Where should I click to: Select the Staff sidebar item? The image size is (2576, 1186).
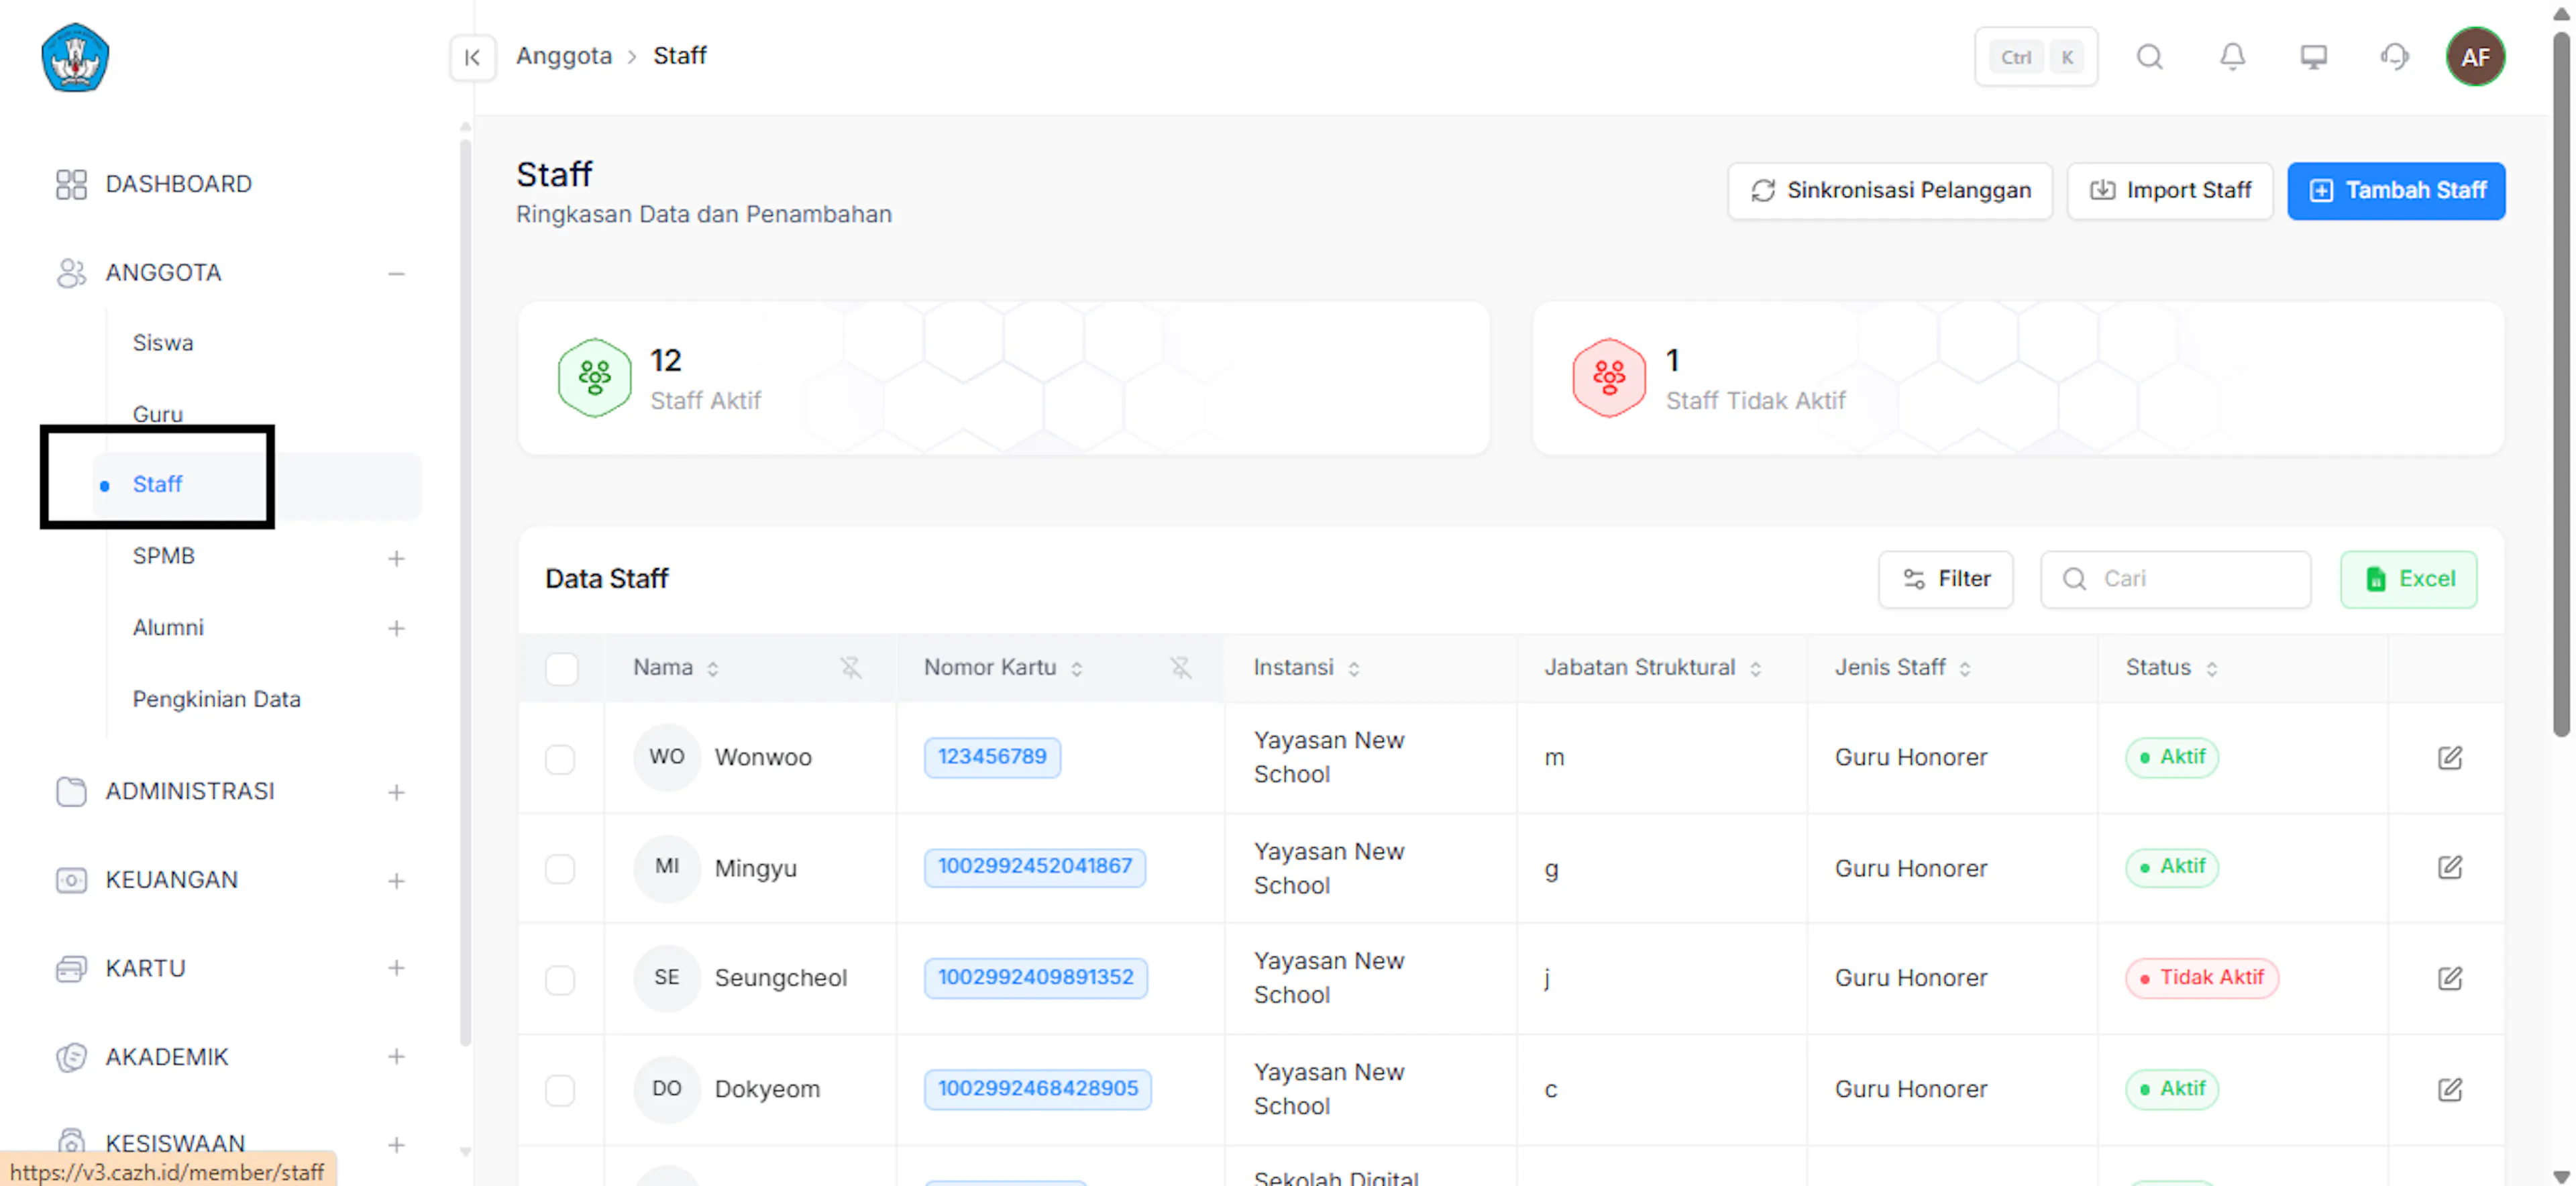[x=257, y=485]
